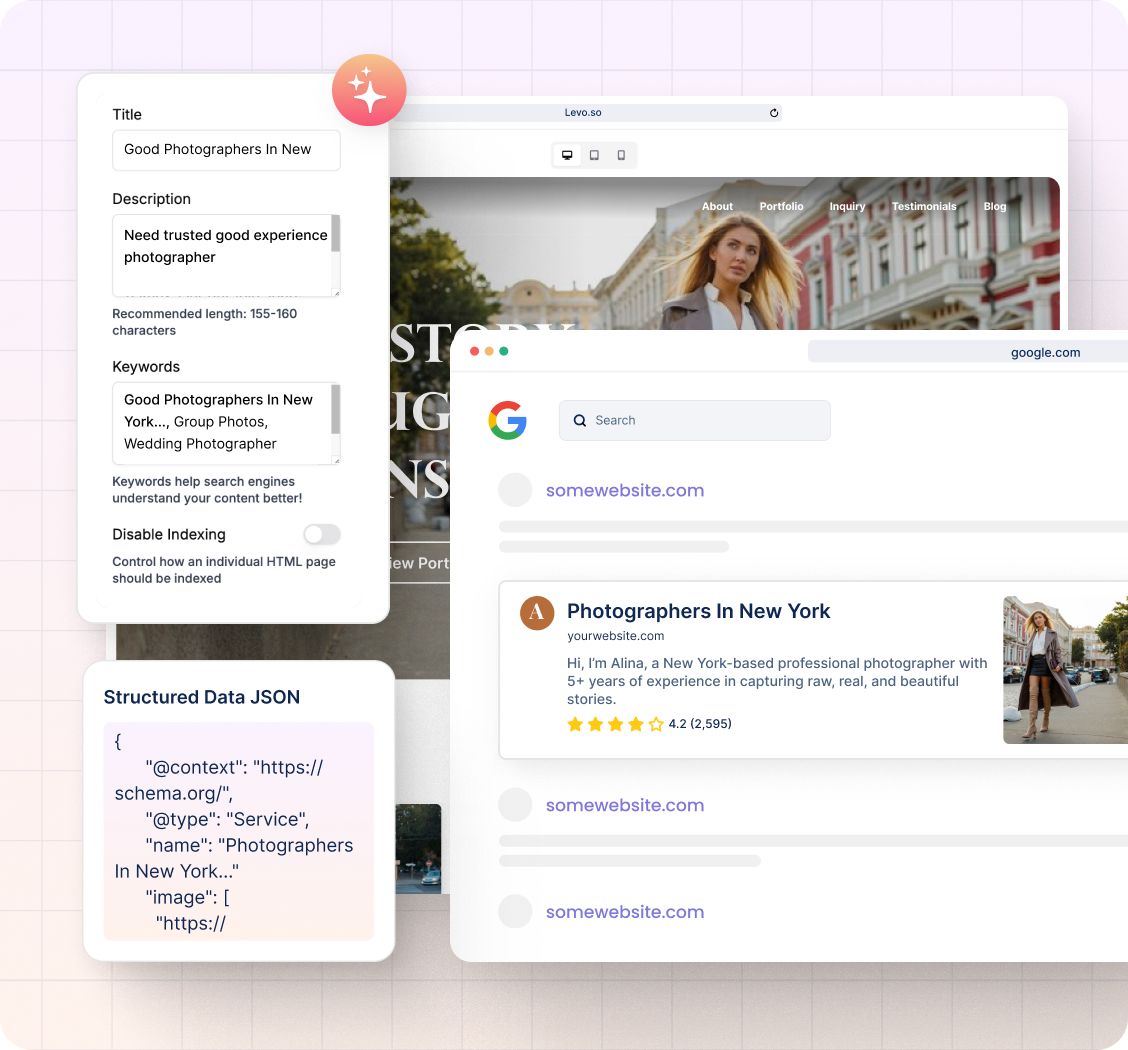Image resolution: width=1128 pixels, height=1050 pixels.
Task: Open the first somewebsite.com result link
Action: click(624, 490)
